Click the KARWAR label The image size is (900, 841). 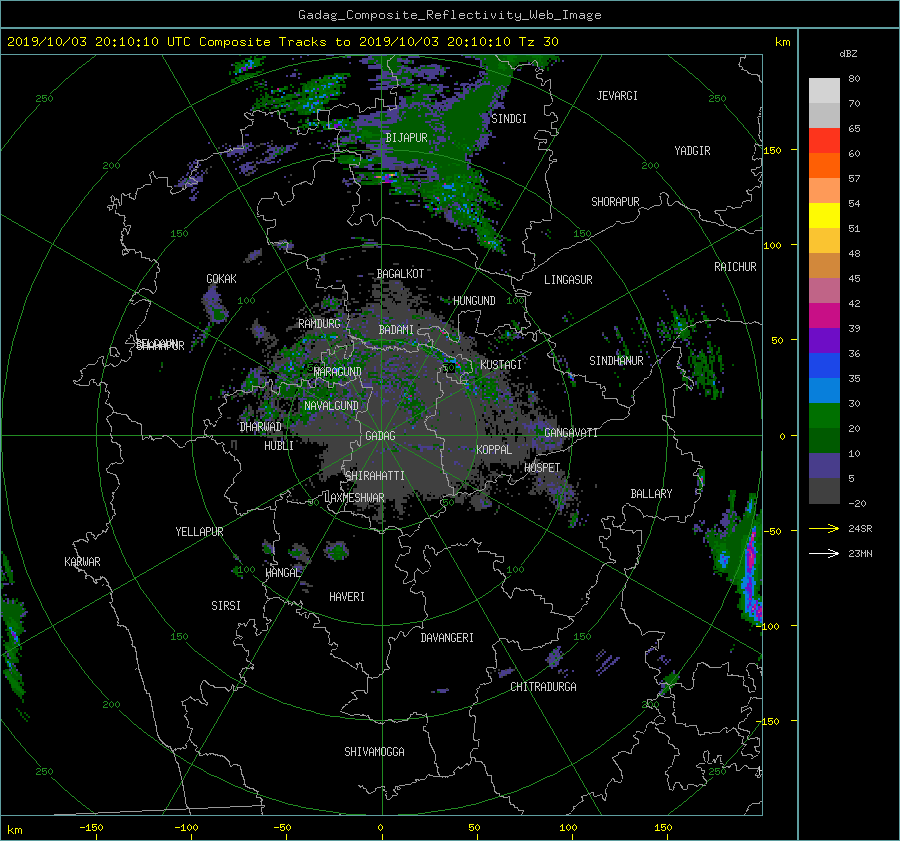tap(82, 562)
